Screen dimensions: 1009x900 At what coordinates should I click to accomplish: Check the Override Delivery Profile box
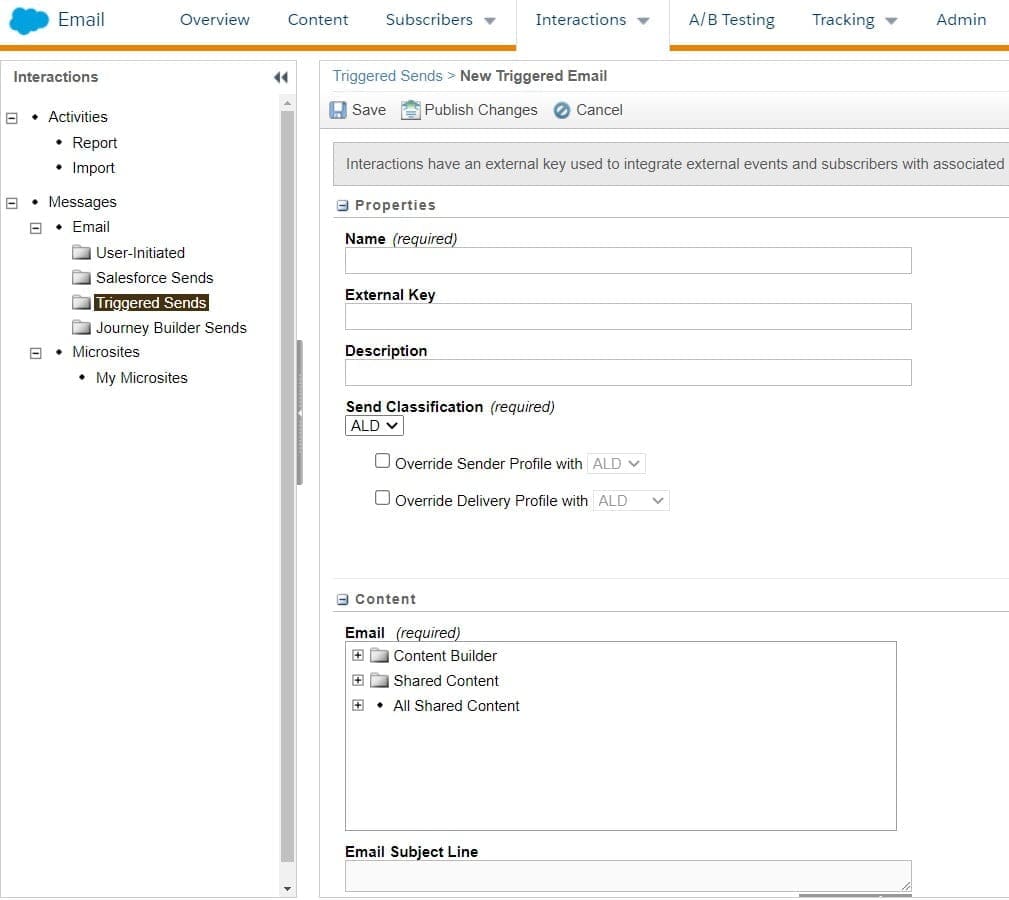[382, 498]
